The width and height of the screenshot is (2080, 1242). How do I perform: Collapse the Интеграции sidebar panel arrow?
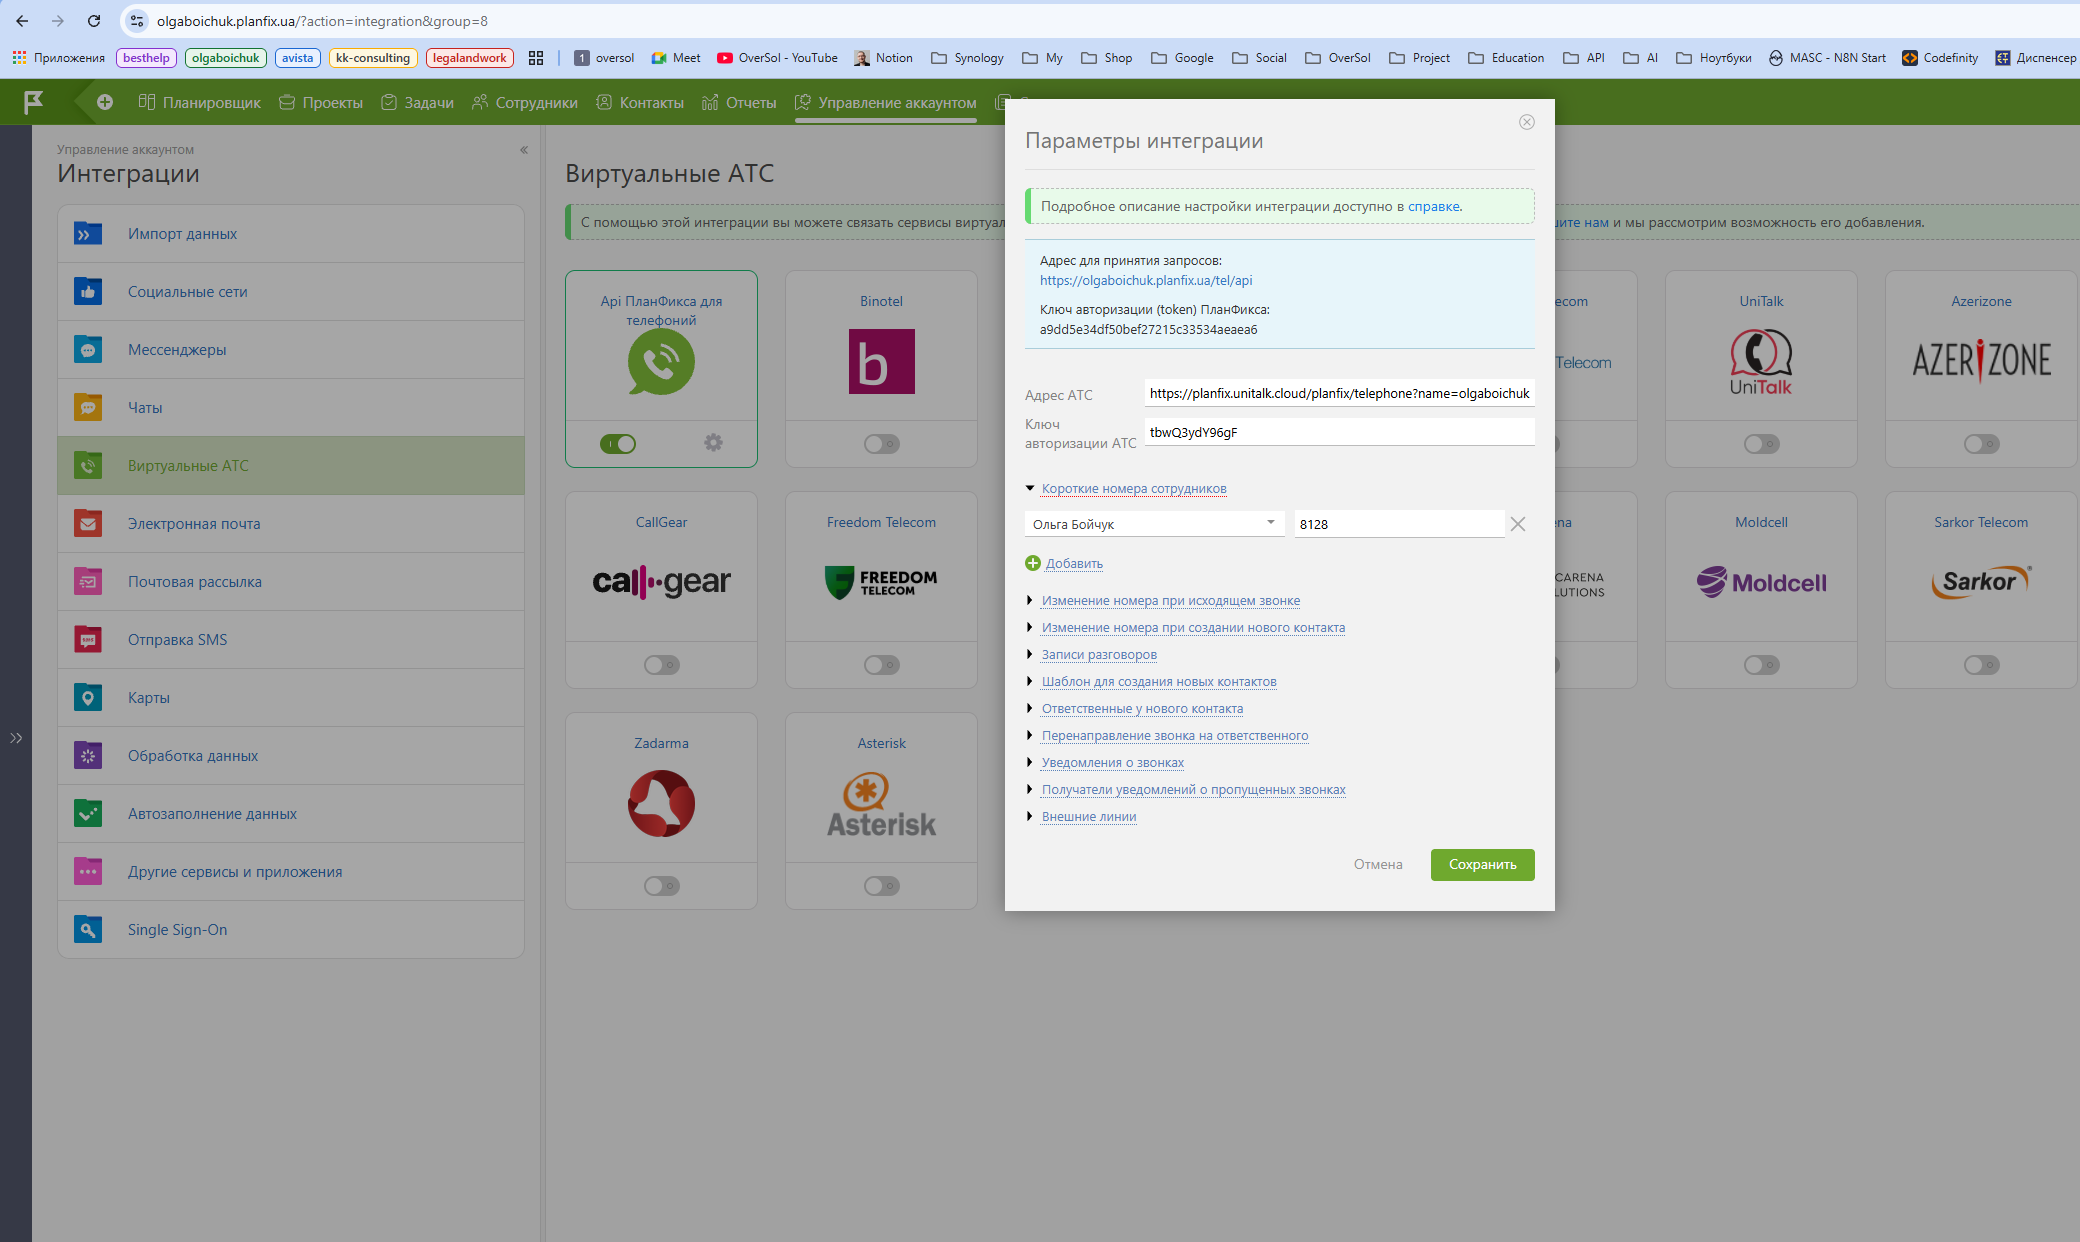click(x=523, y=150)
